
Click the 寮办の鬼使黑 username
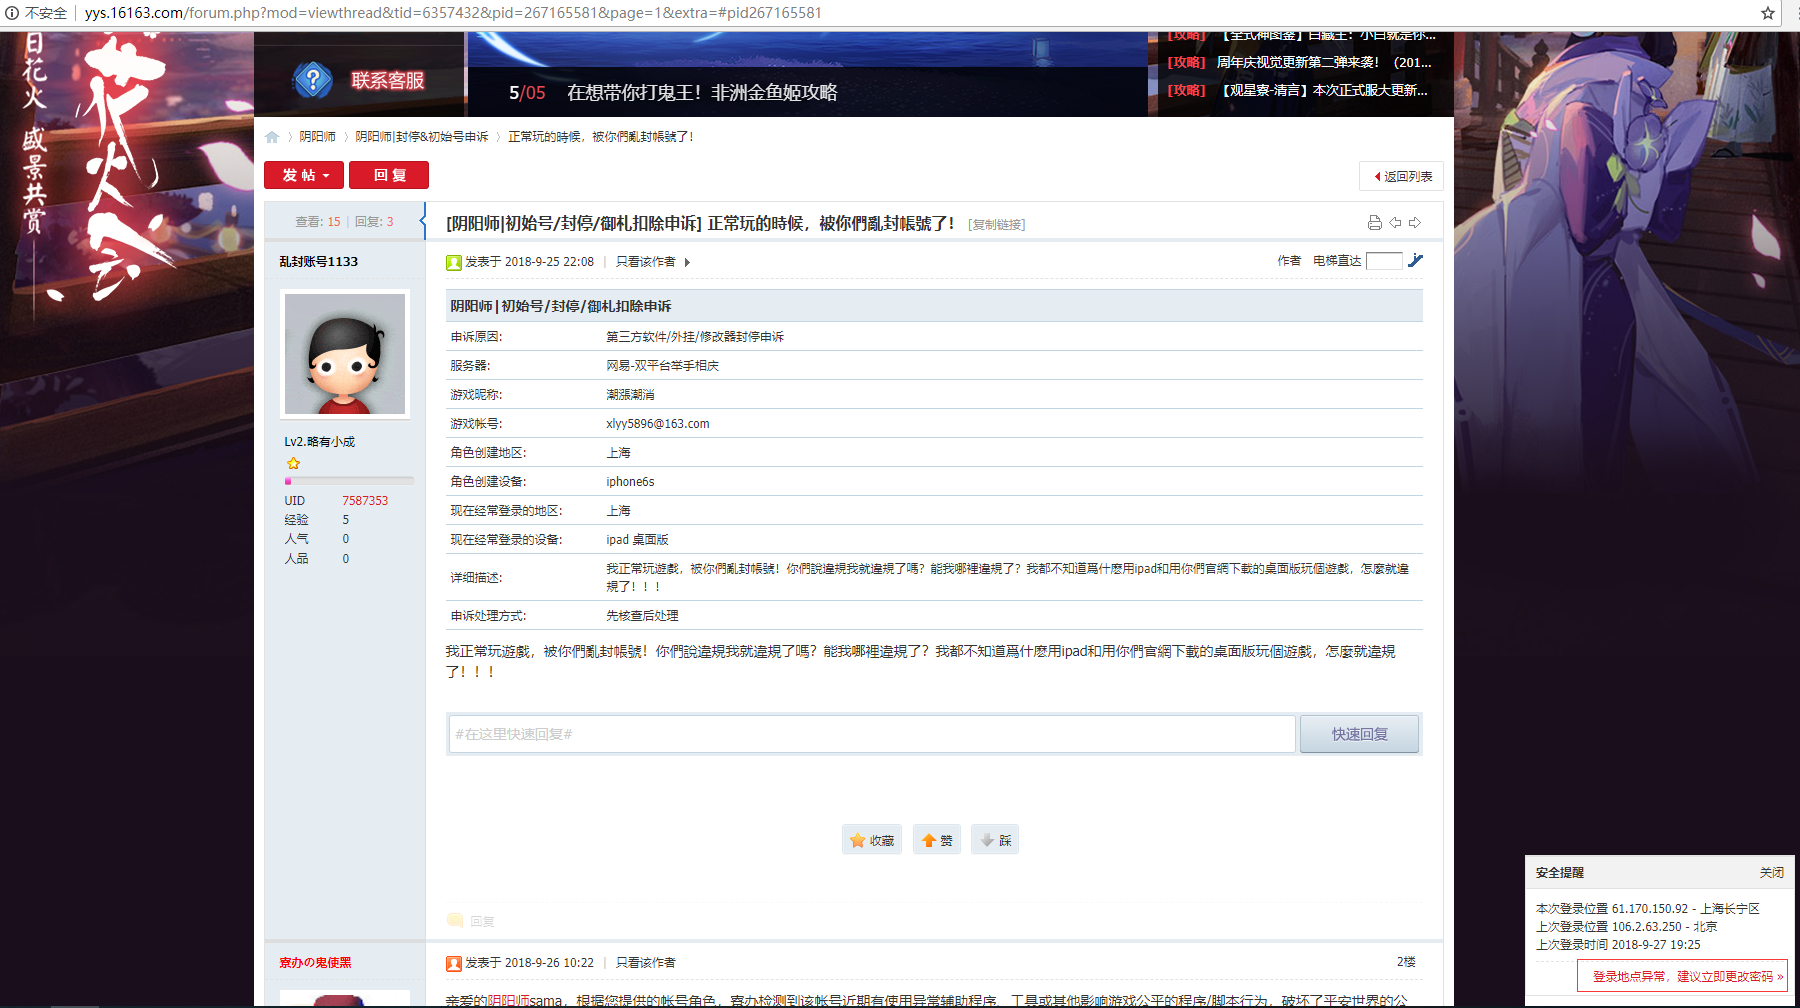pyautogui.click(x=316, y=963)
